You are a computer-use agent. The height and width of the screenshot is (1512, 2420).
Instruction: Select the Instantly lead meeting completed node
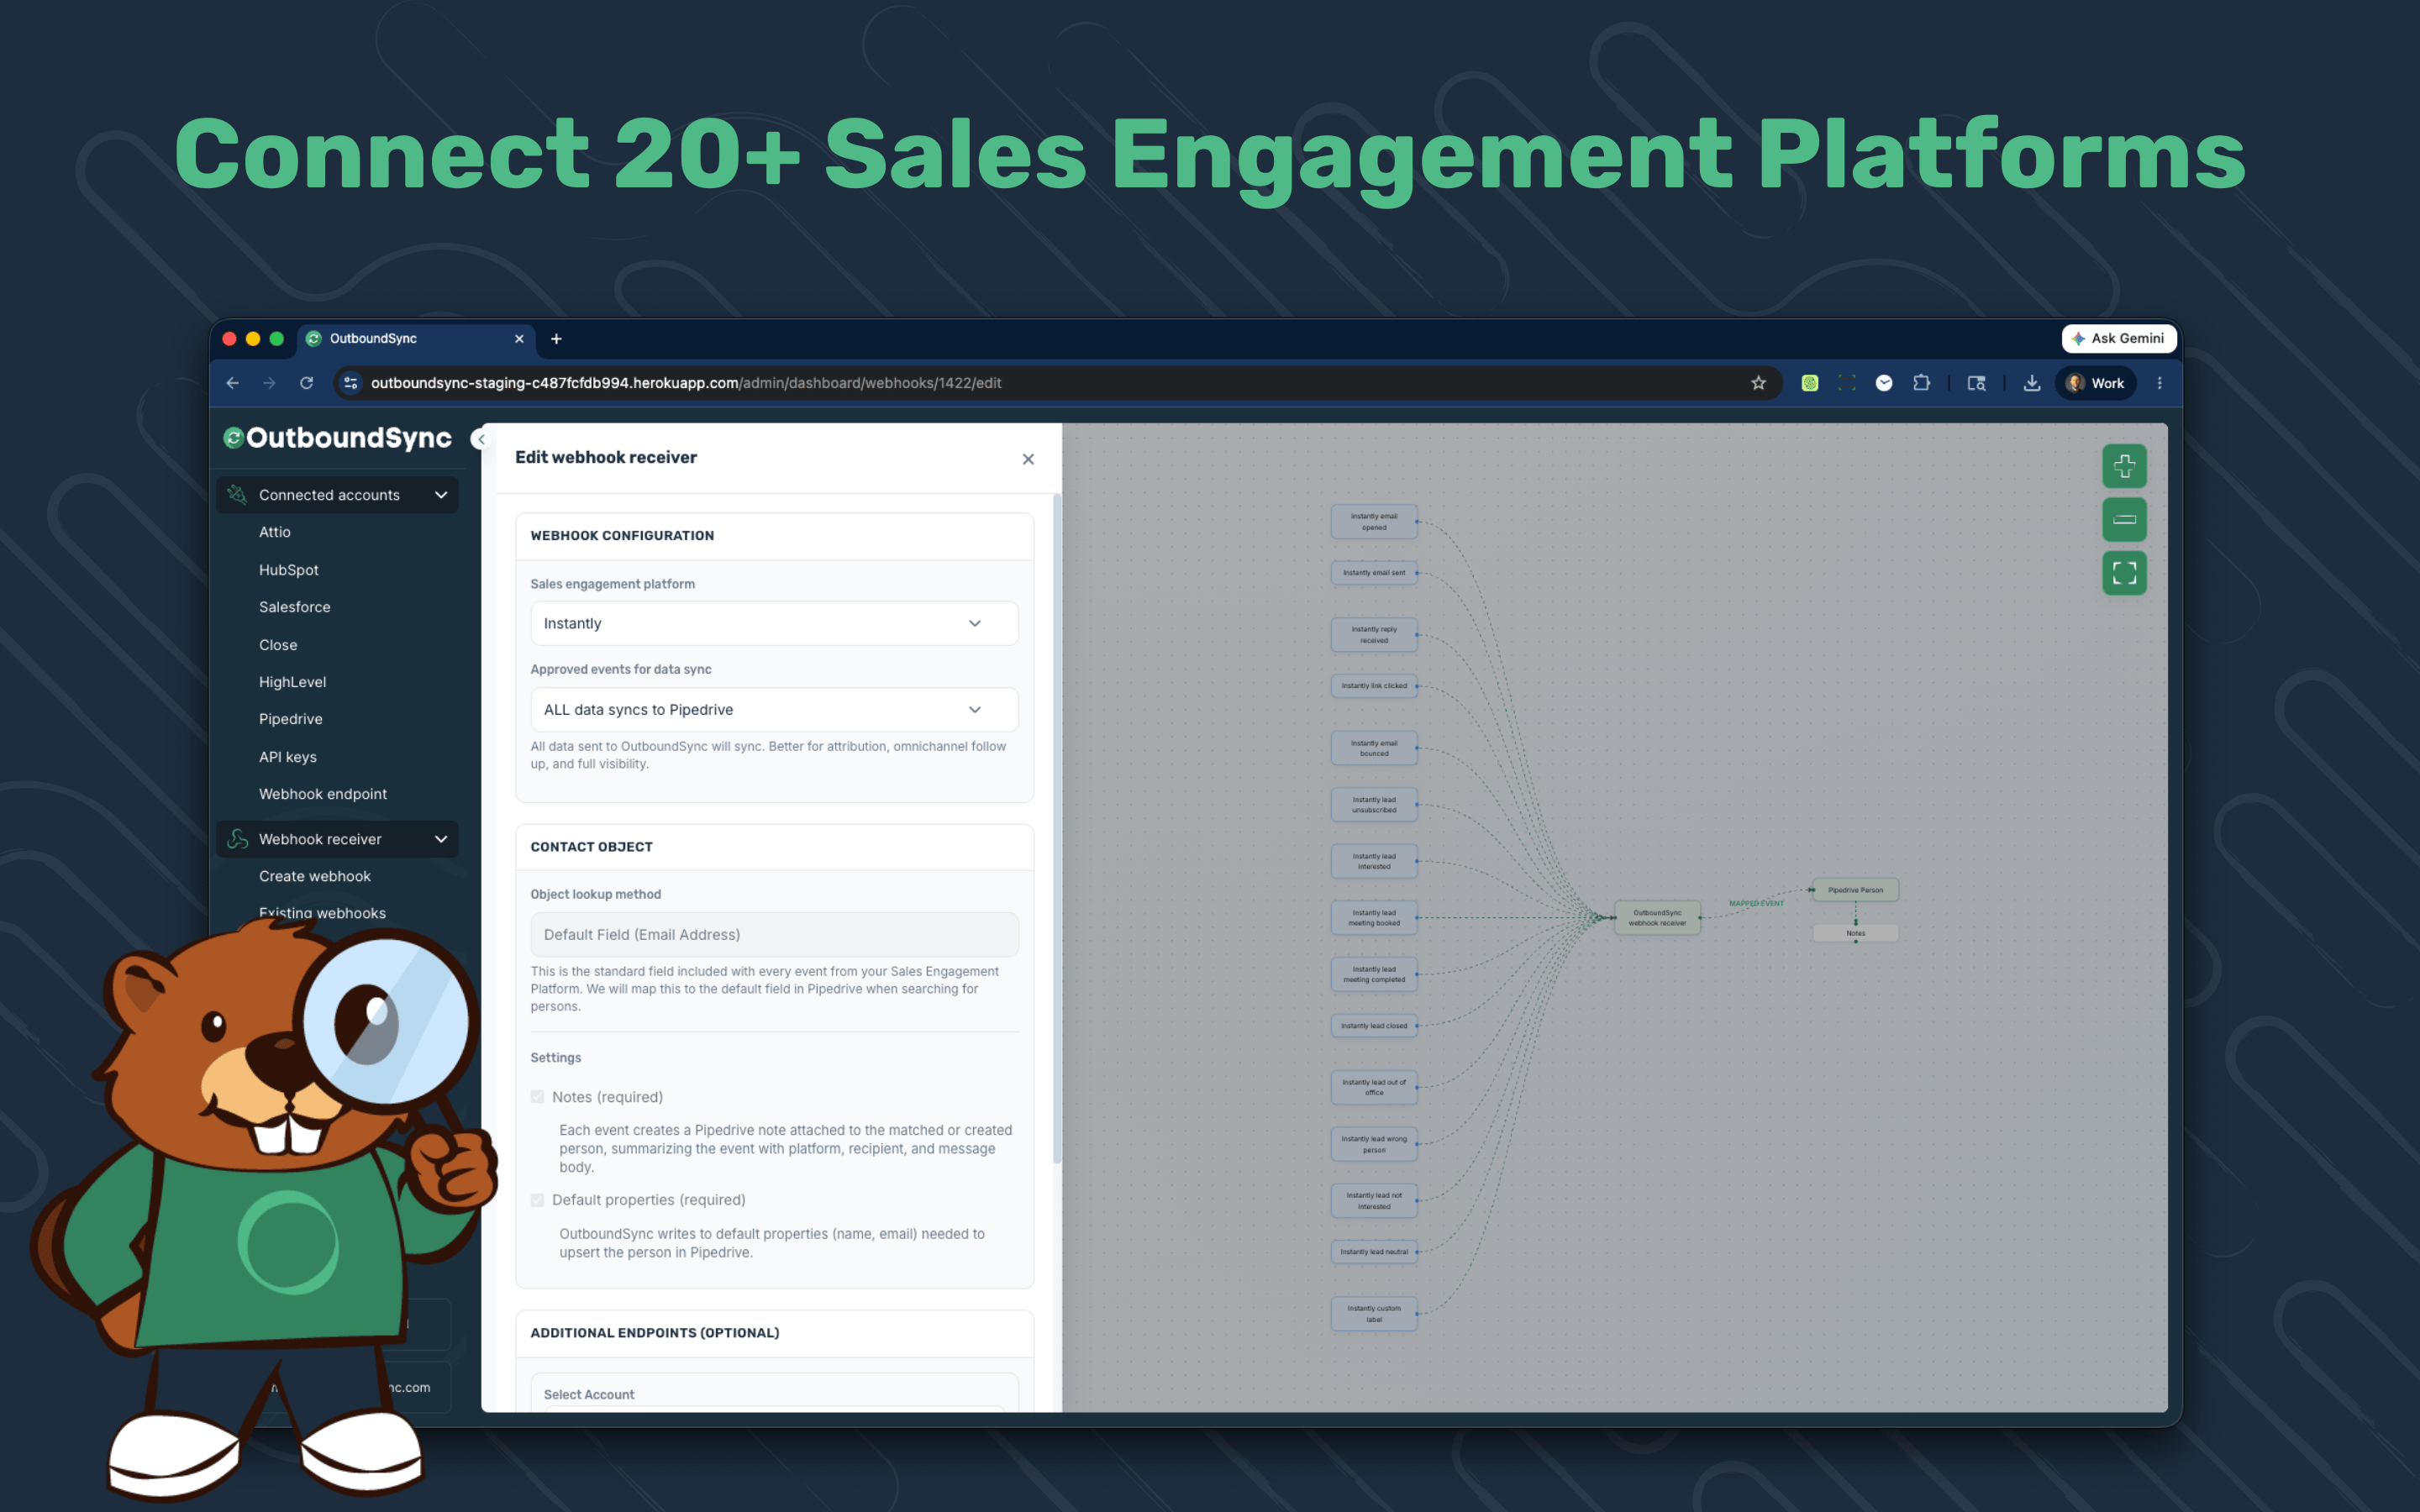1374,974
